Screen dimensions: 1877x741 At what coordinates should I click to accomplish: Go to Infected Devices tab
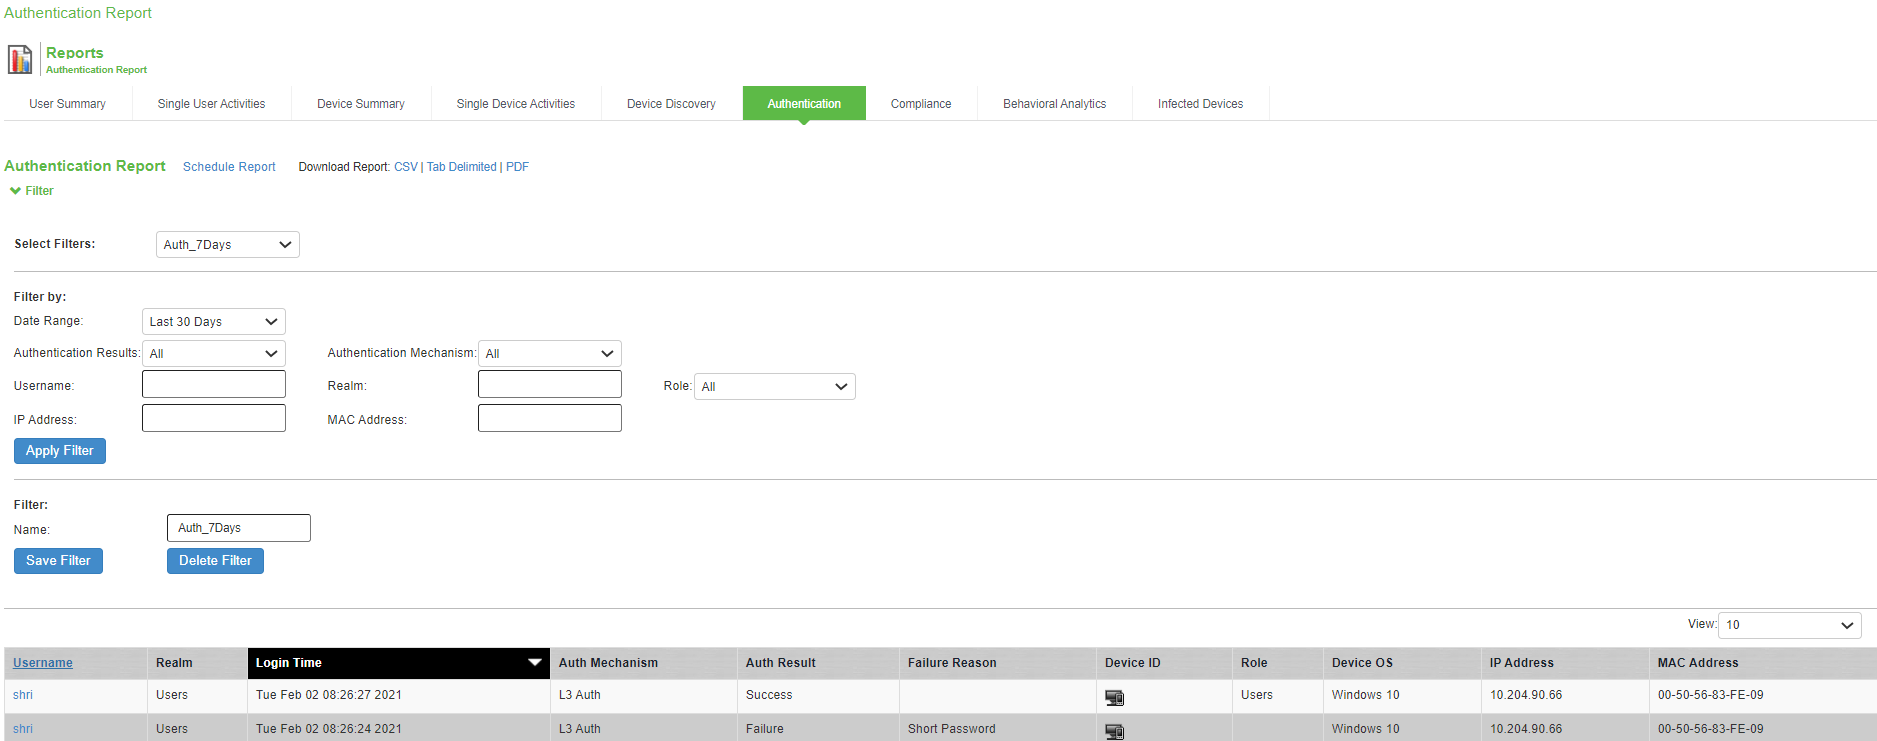pyautogui.click(x=1200, y=104)
